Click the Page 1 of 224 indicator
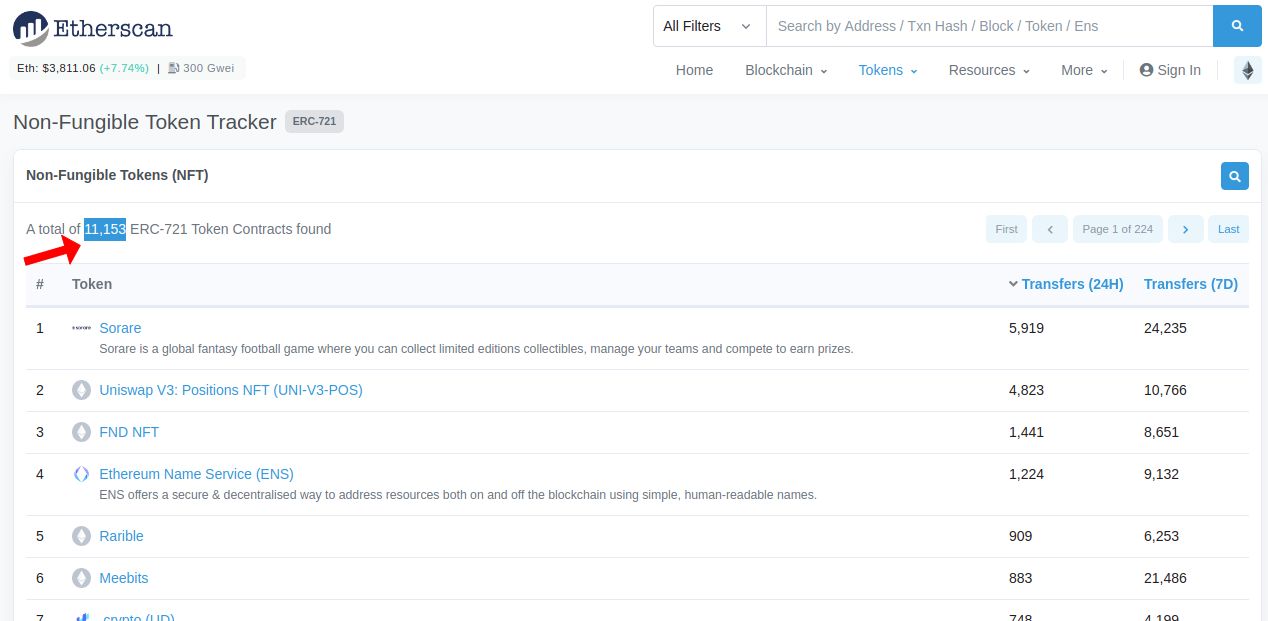Image resolution: width=1268 pixels, height=621 pixels. pyautogui.click(x=1118, y=229)
